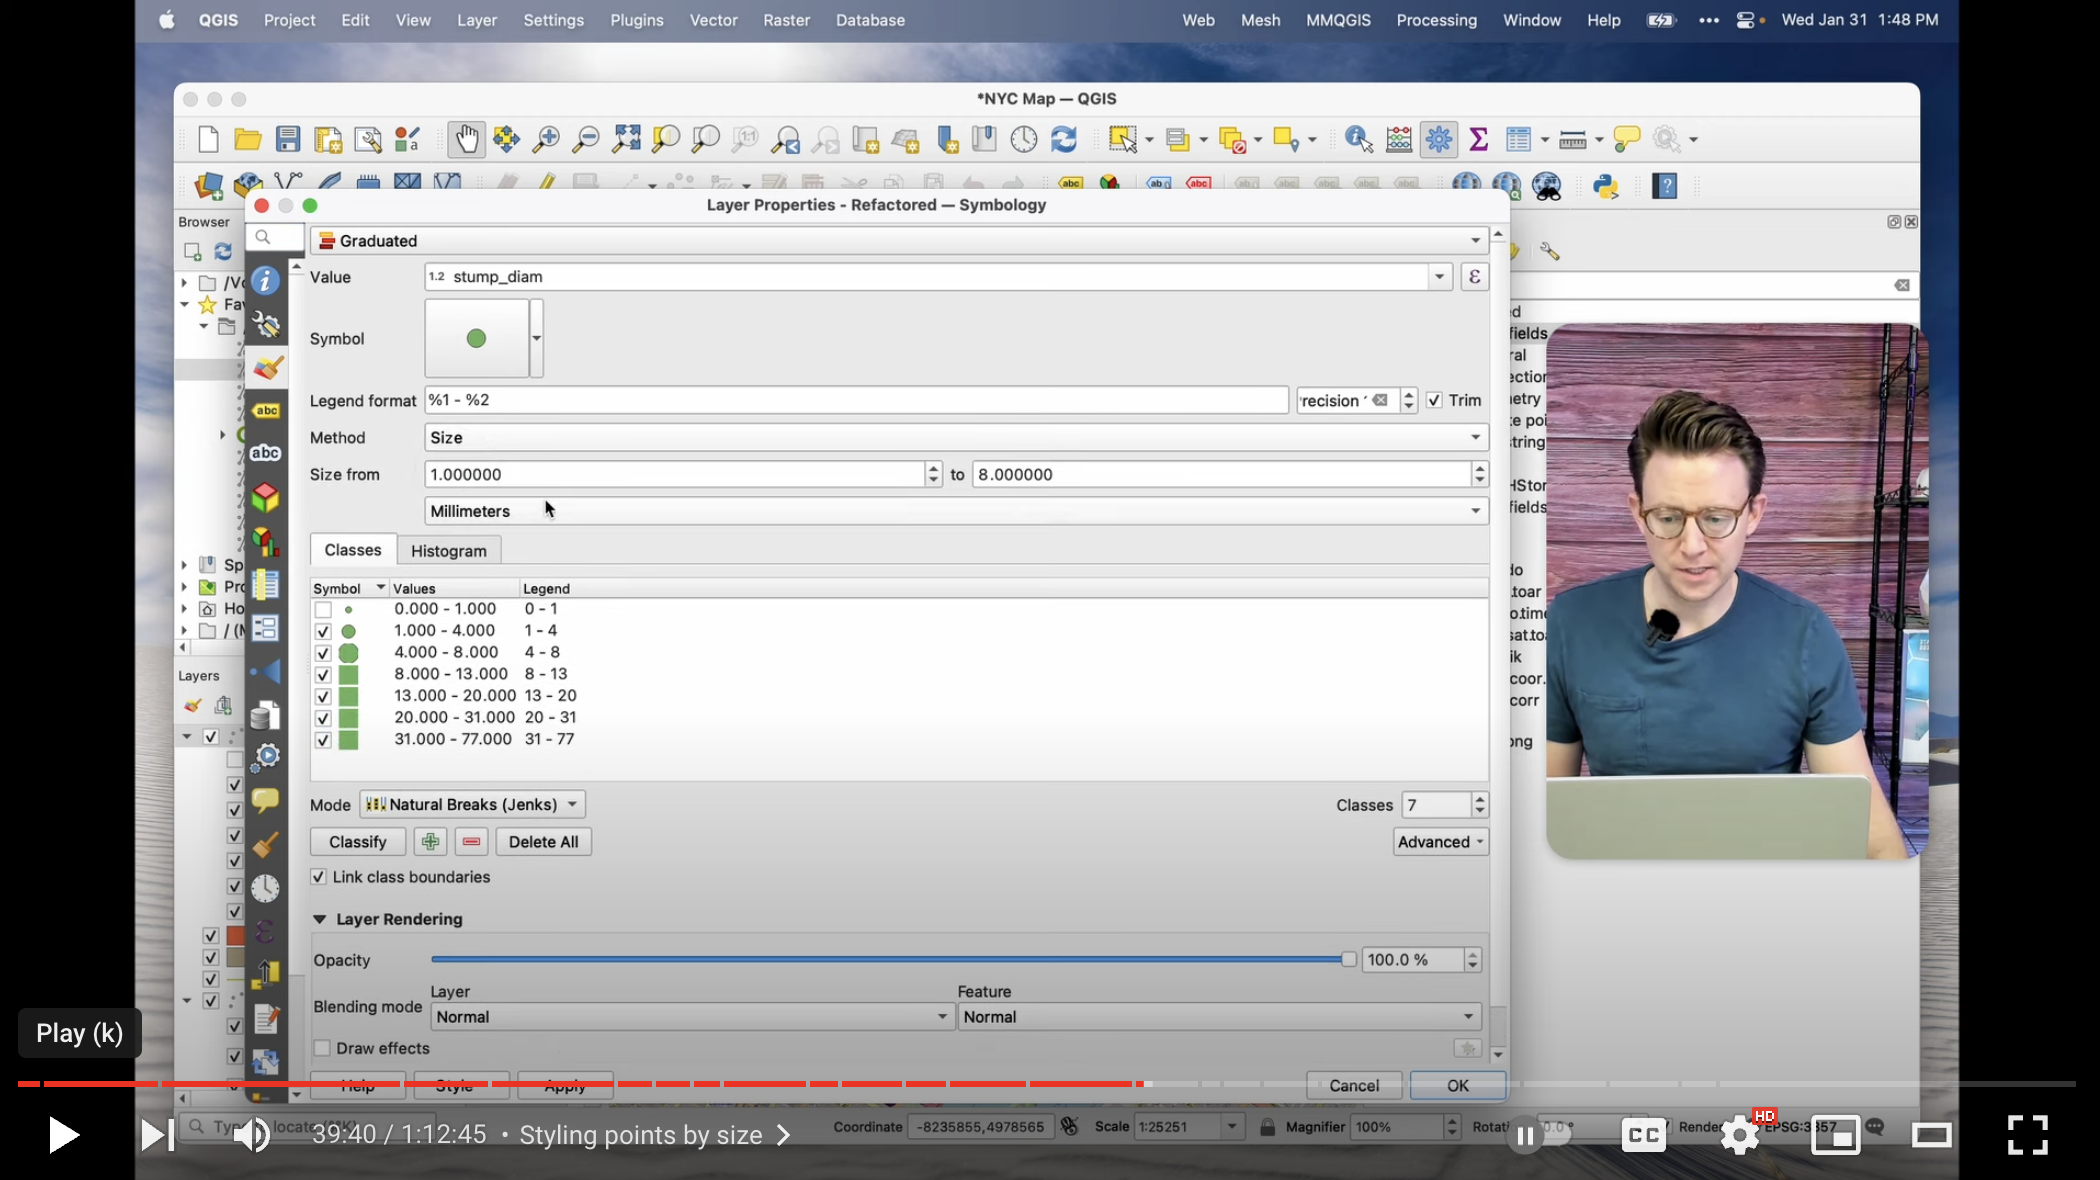Click the Zoom Out magnifier tool
This screenshot has height=1180, width=2100.
click(x=586, y=139)
